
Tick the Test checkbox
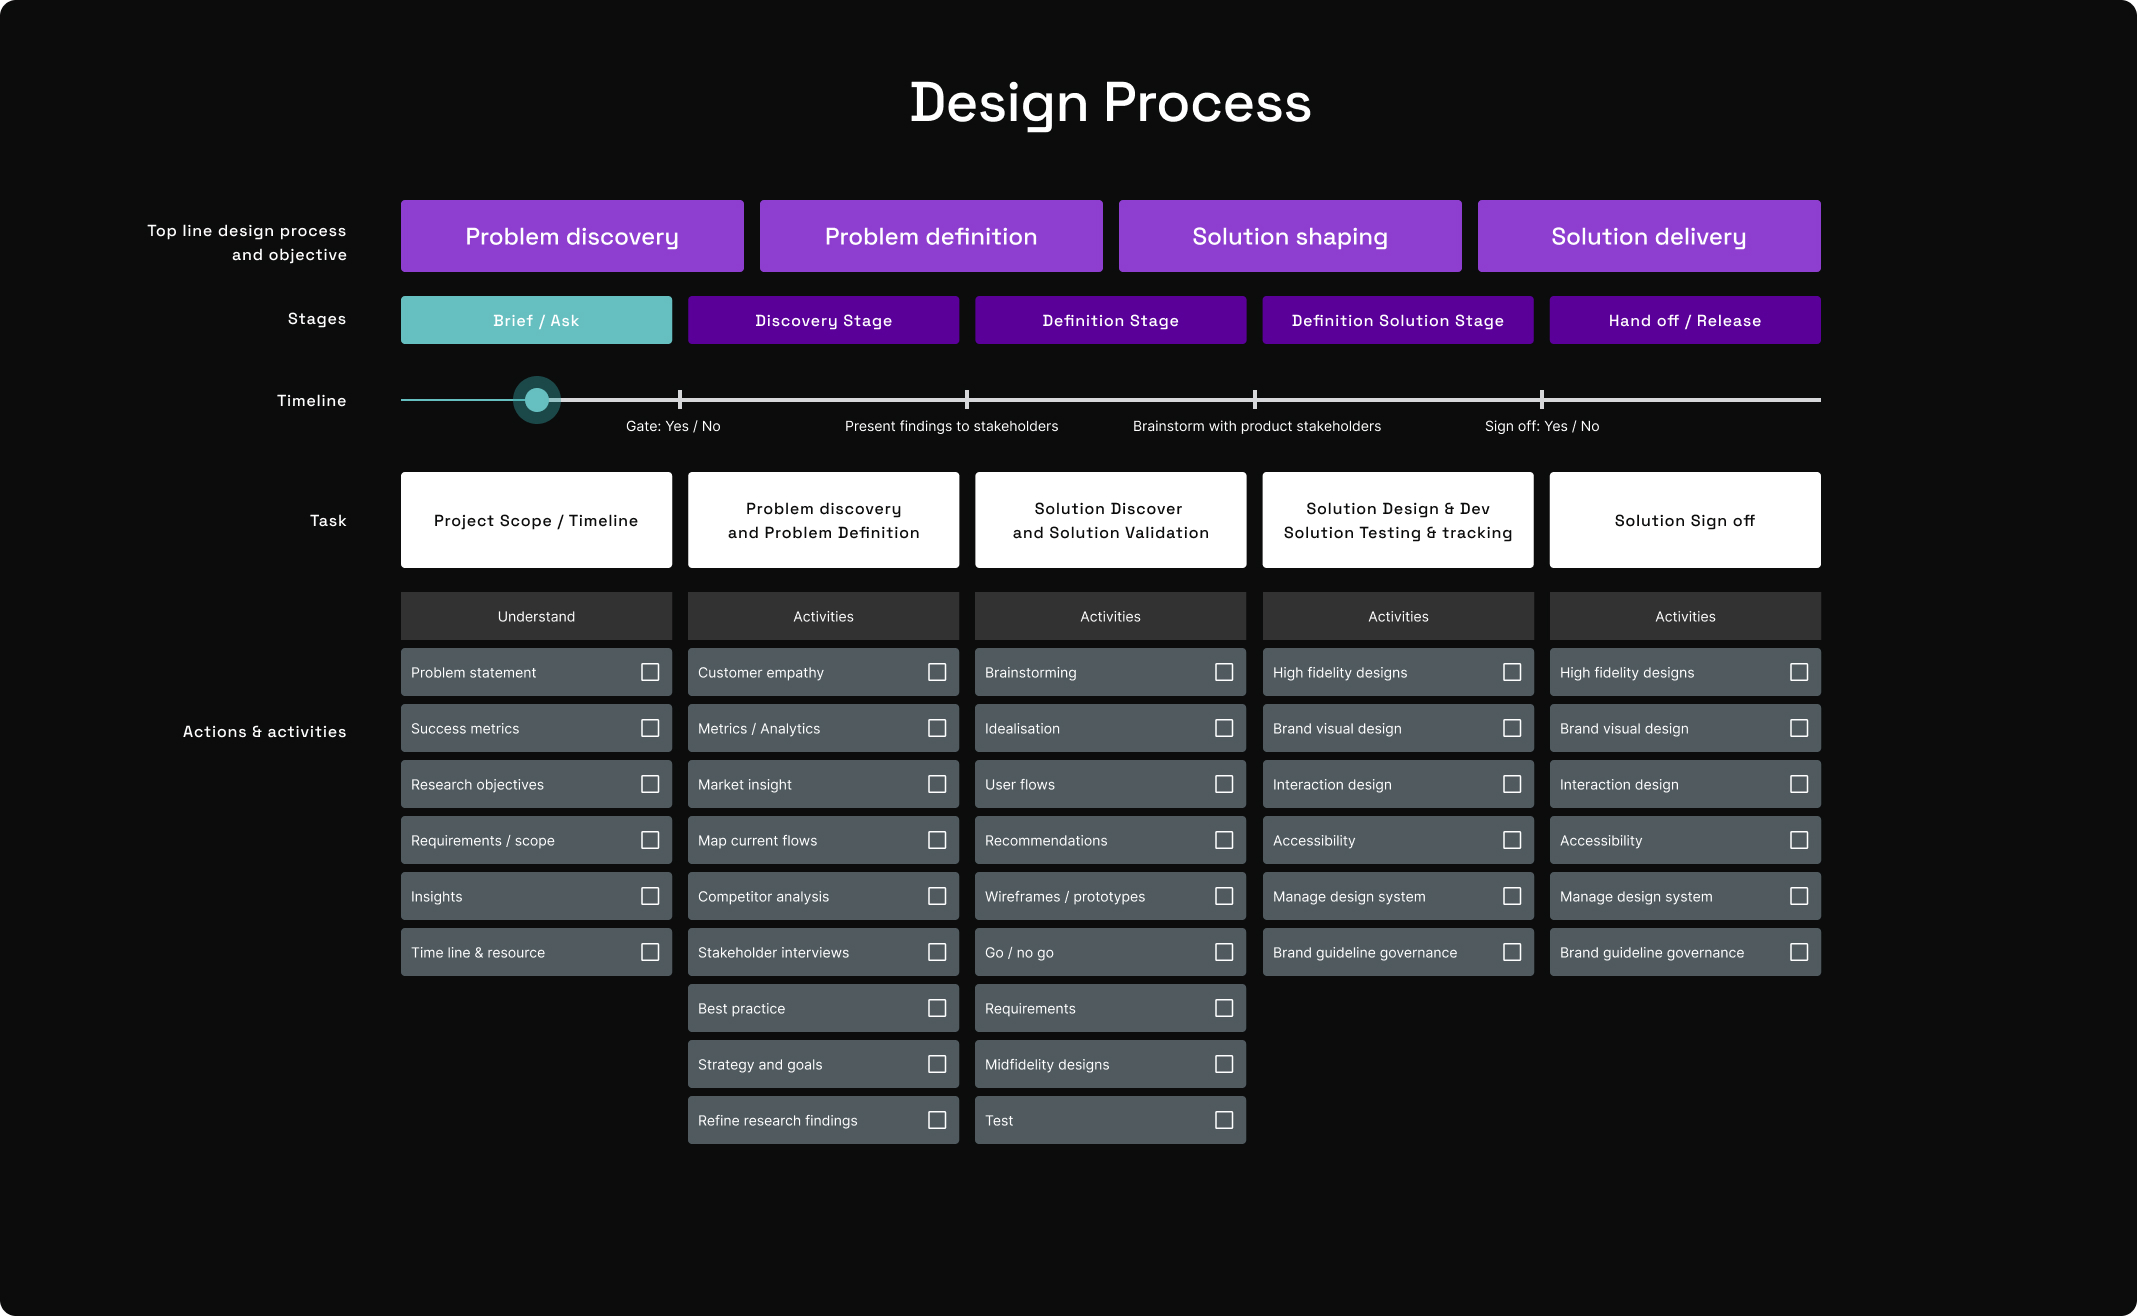click(1224, 1120)
